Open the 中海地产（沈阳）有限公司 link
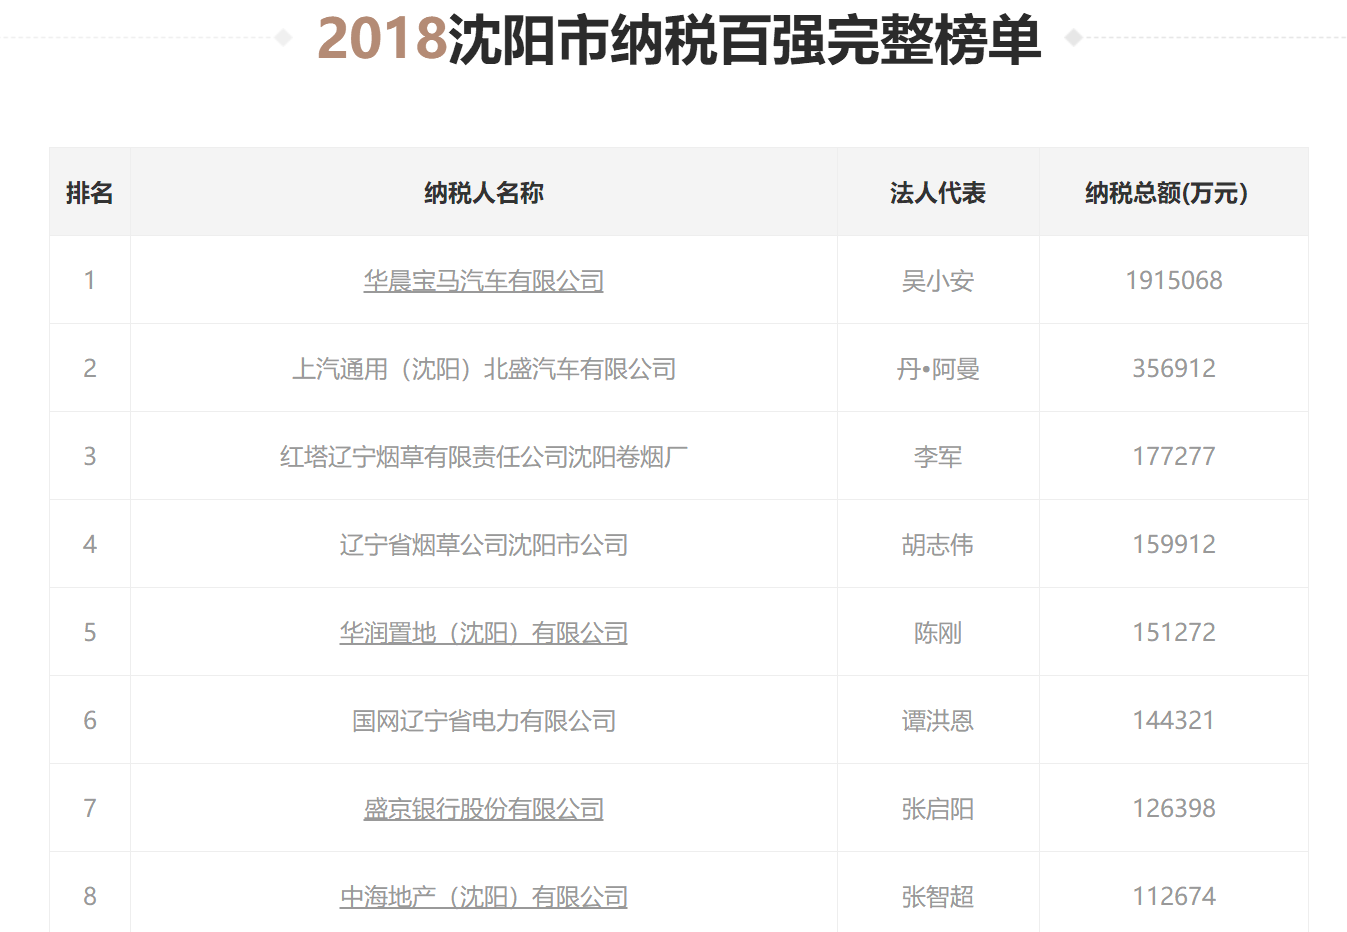Image resolution: width=1347 pixels, height=932 pixels. pyautogui.click(x=483, y=897)
